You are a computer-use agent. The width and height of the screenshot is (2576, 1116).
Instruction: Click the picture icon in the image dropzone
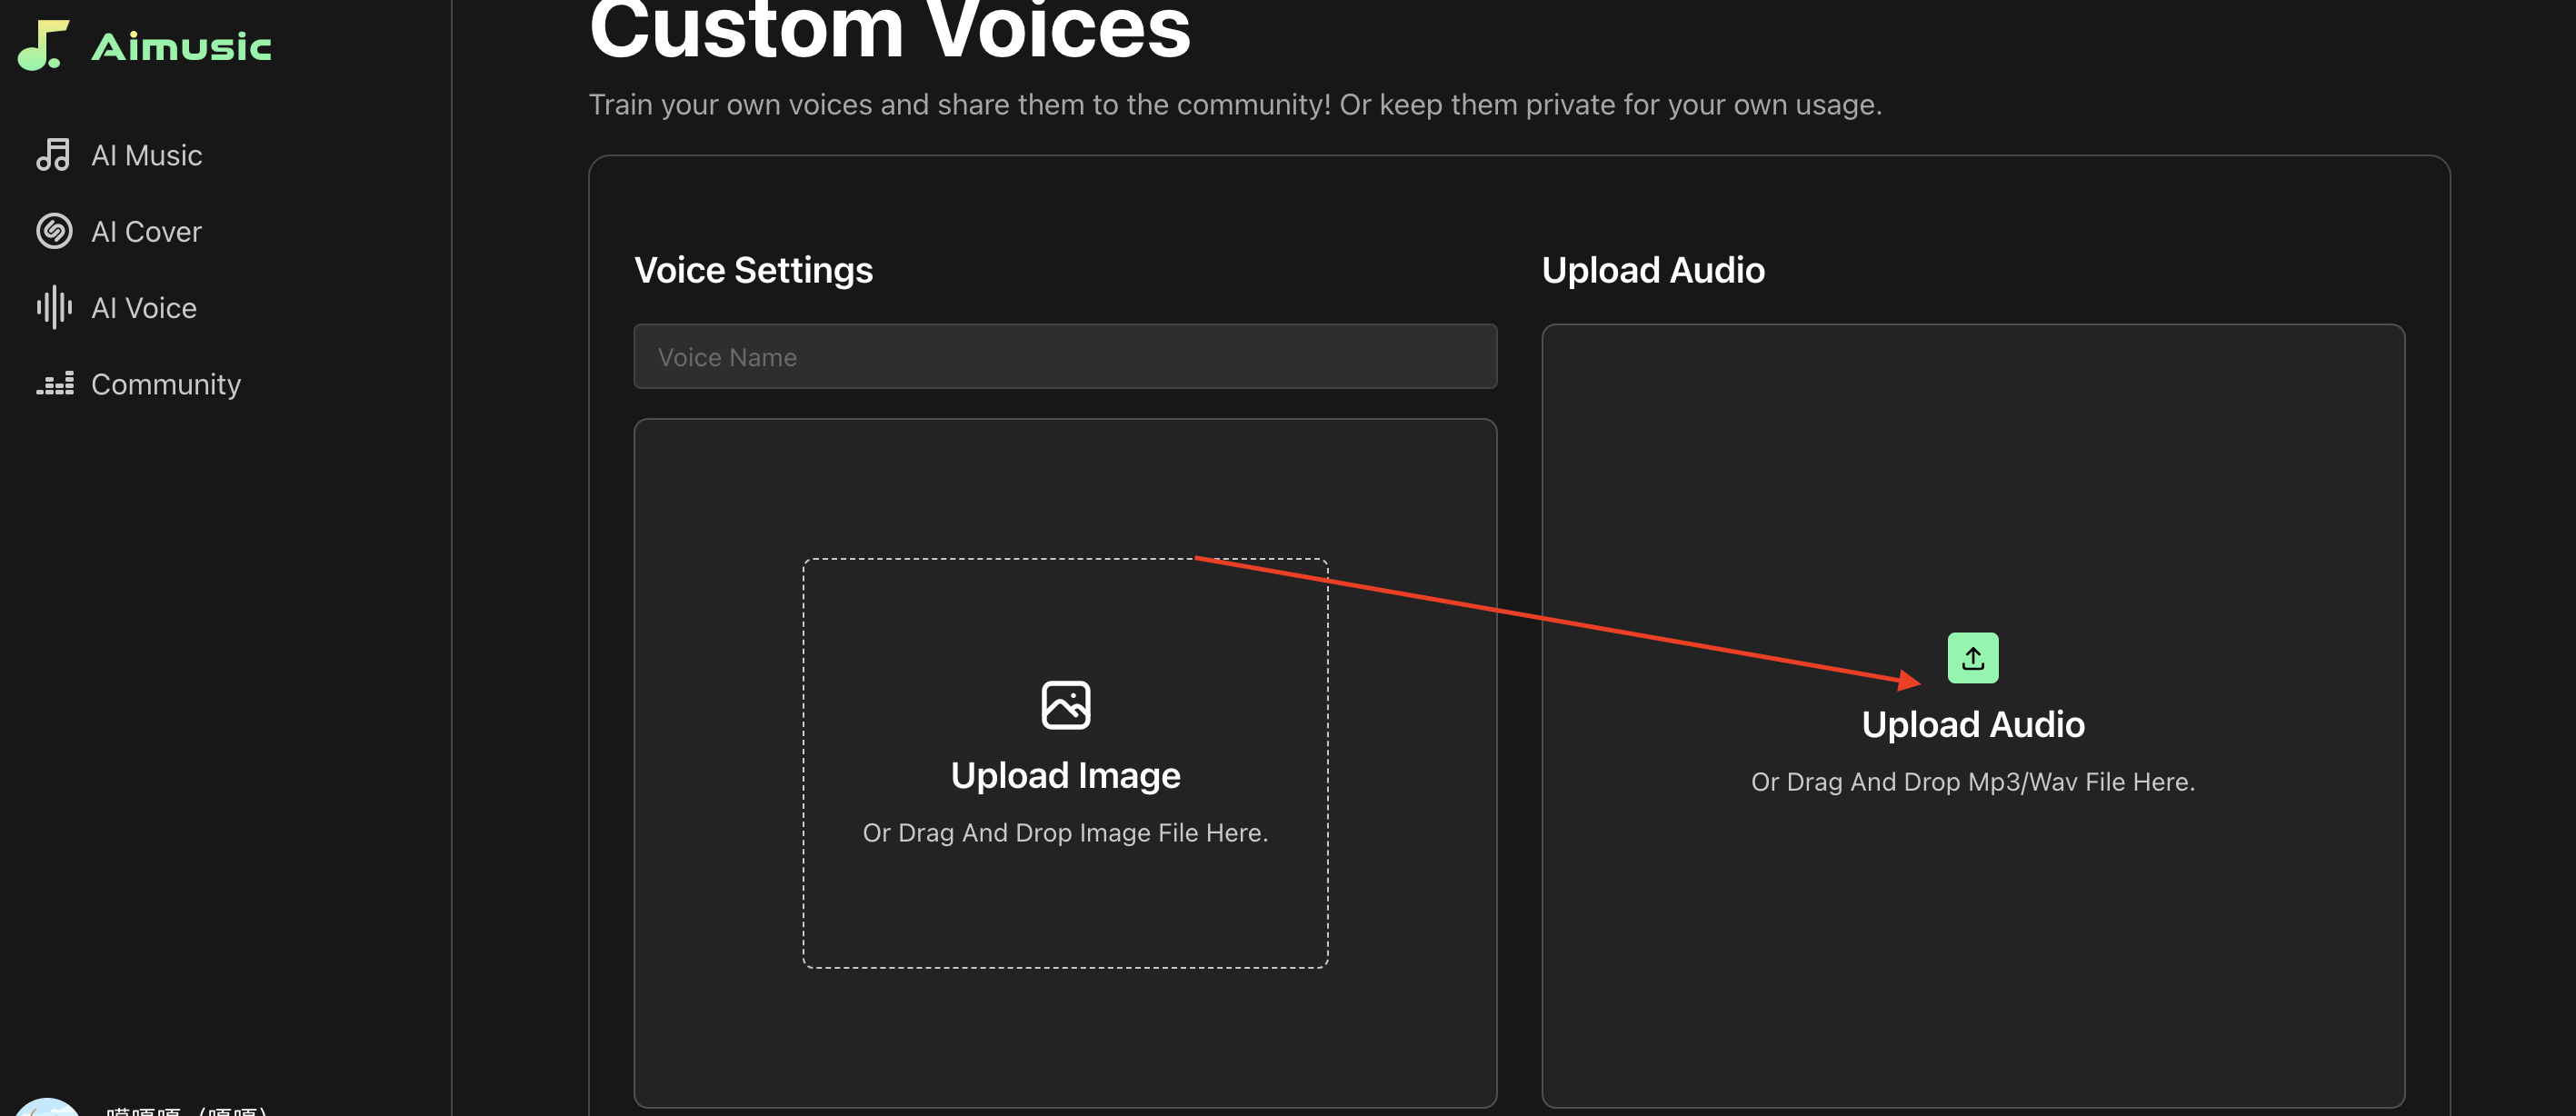(x=1065, y=705)
